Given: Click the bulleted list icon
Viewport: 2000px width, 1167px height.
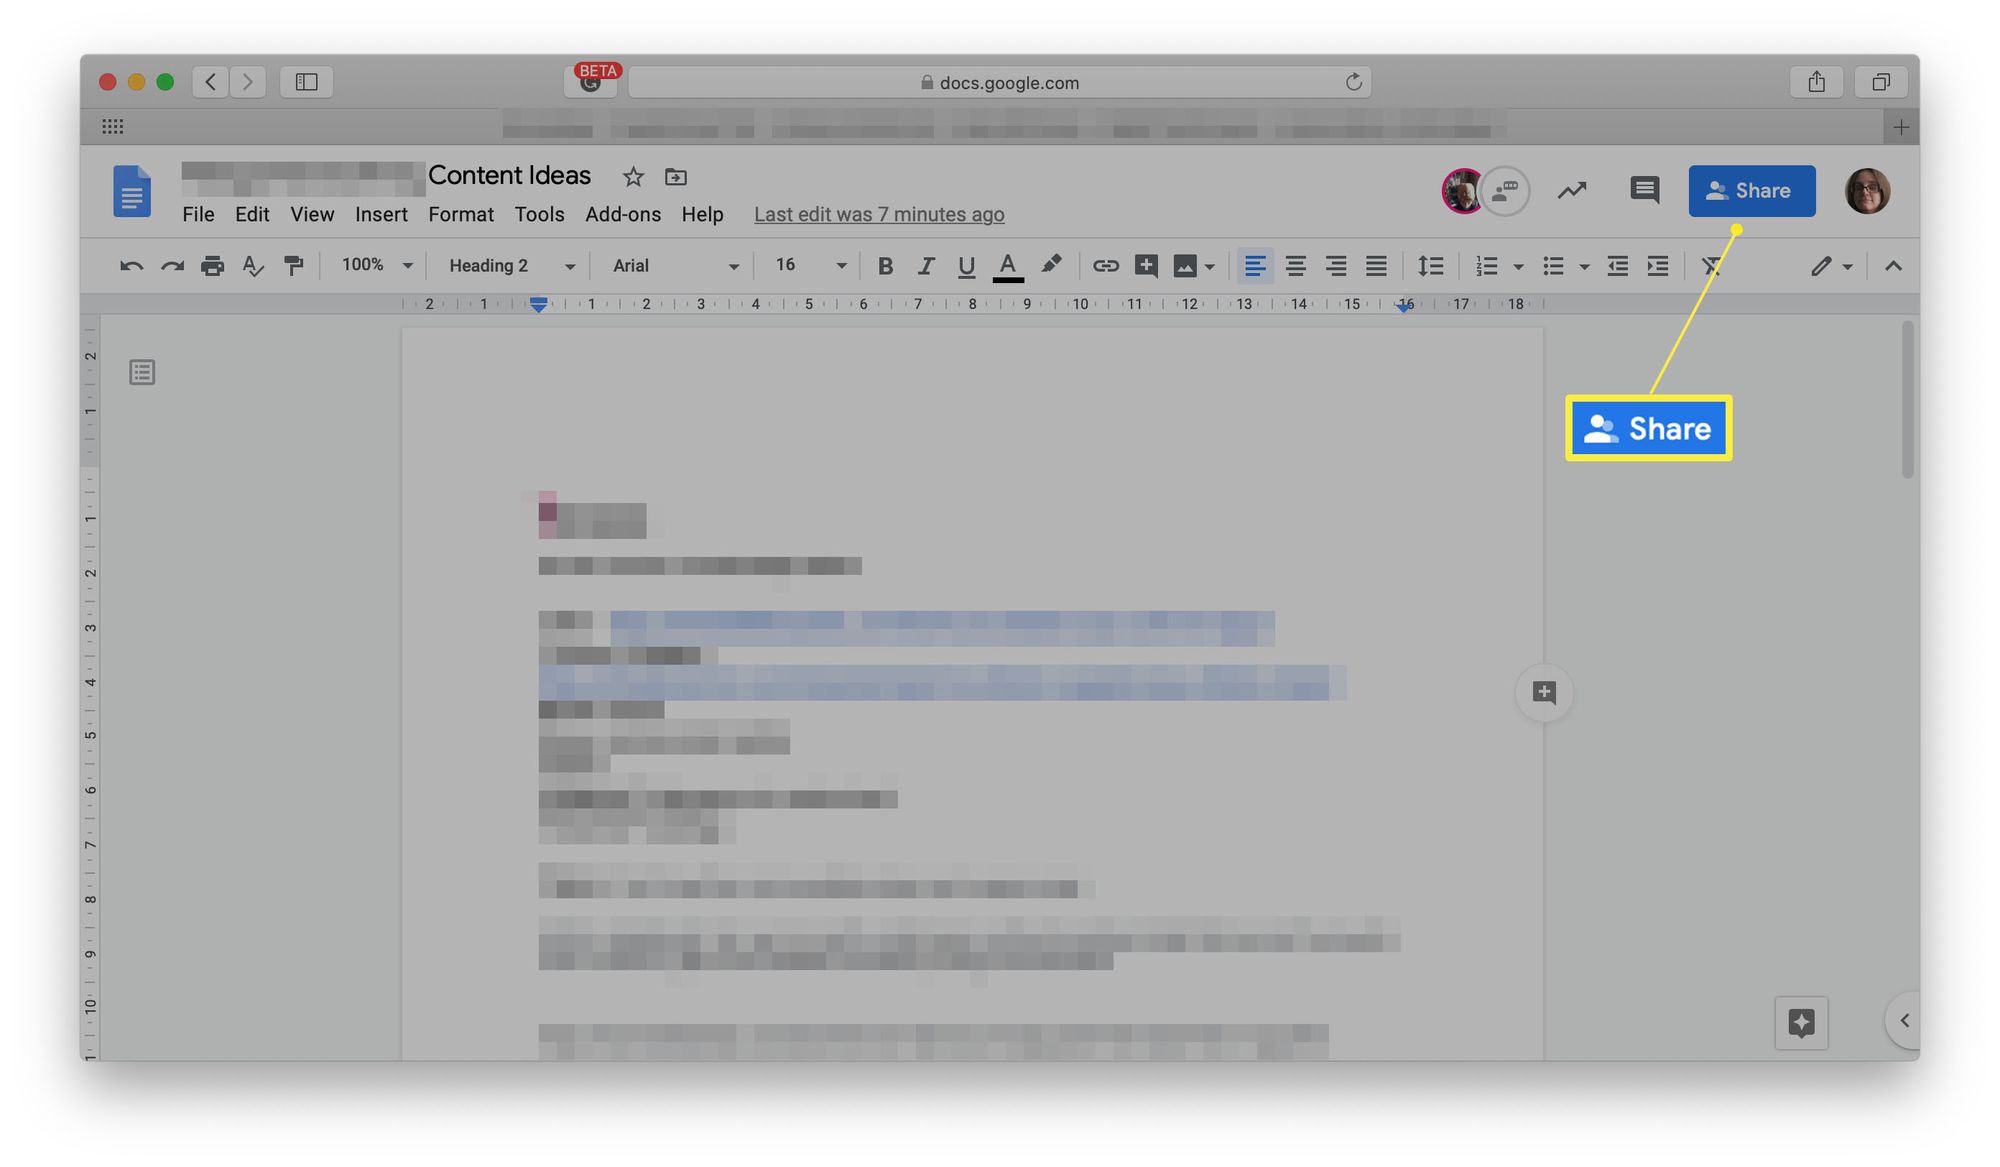Looking at the screenshot, I should (1553, 267).
